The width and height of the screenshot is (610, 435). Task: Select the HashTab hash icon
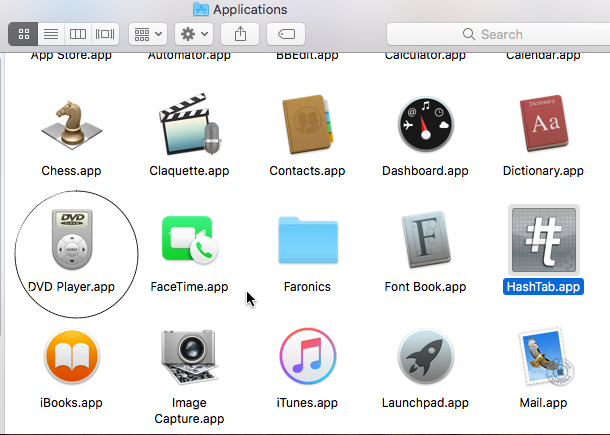click(x=544, y=240)
